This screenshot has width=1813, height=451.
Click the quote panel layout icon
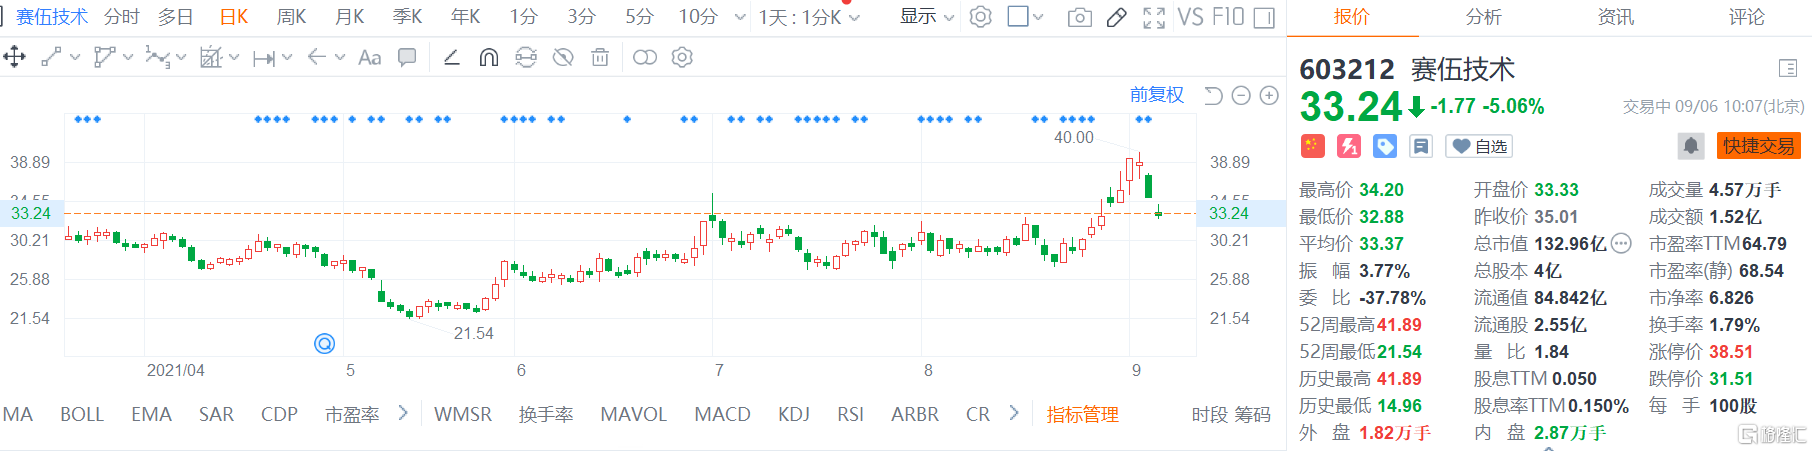[x=1788, y=68]
